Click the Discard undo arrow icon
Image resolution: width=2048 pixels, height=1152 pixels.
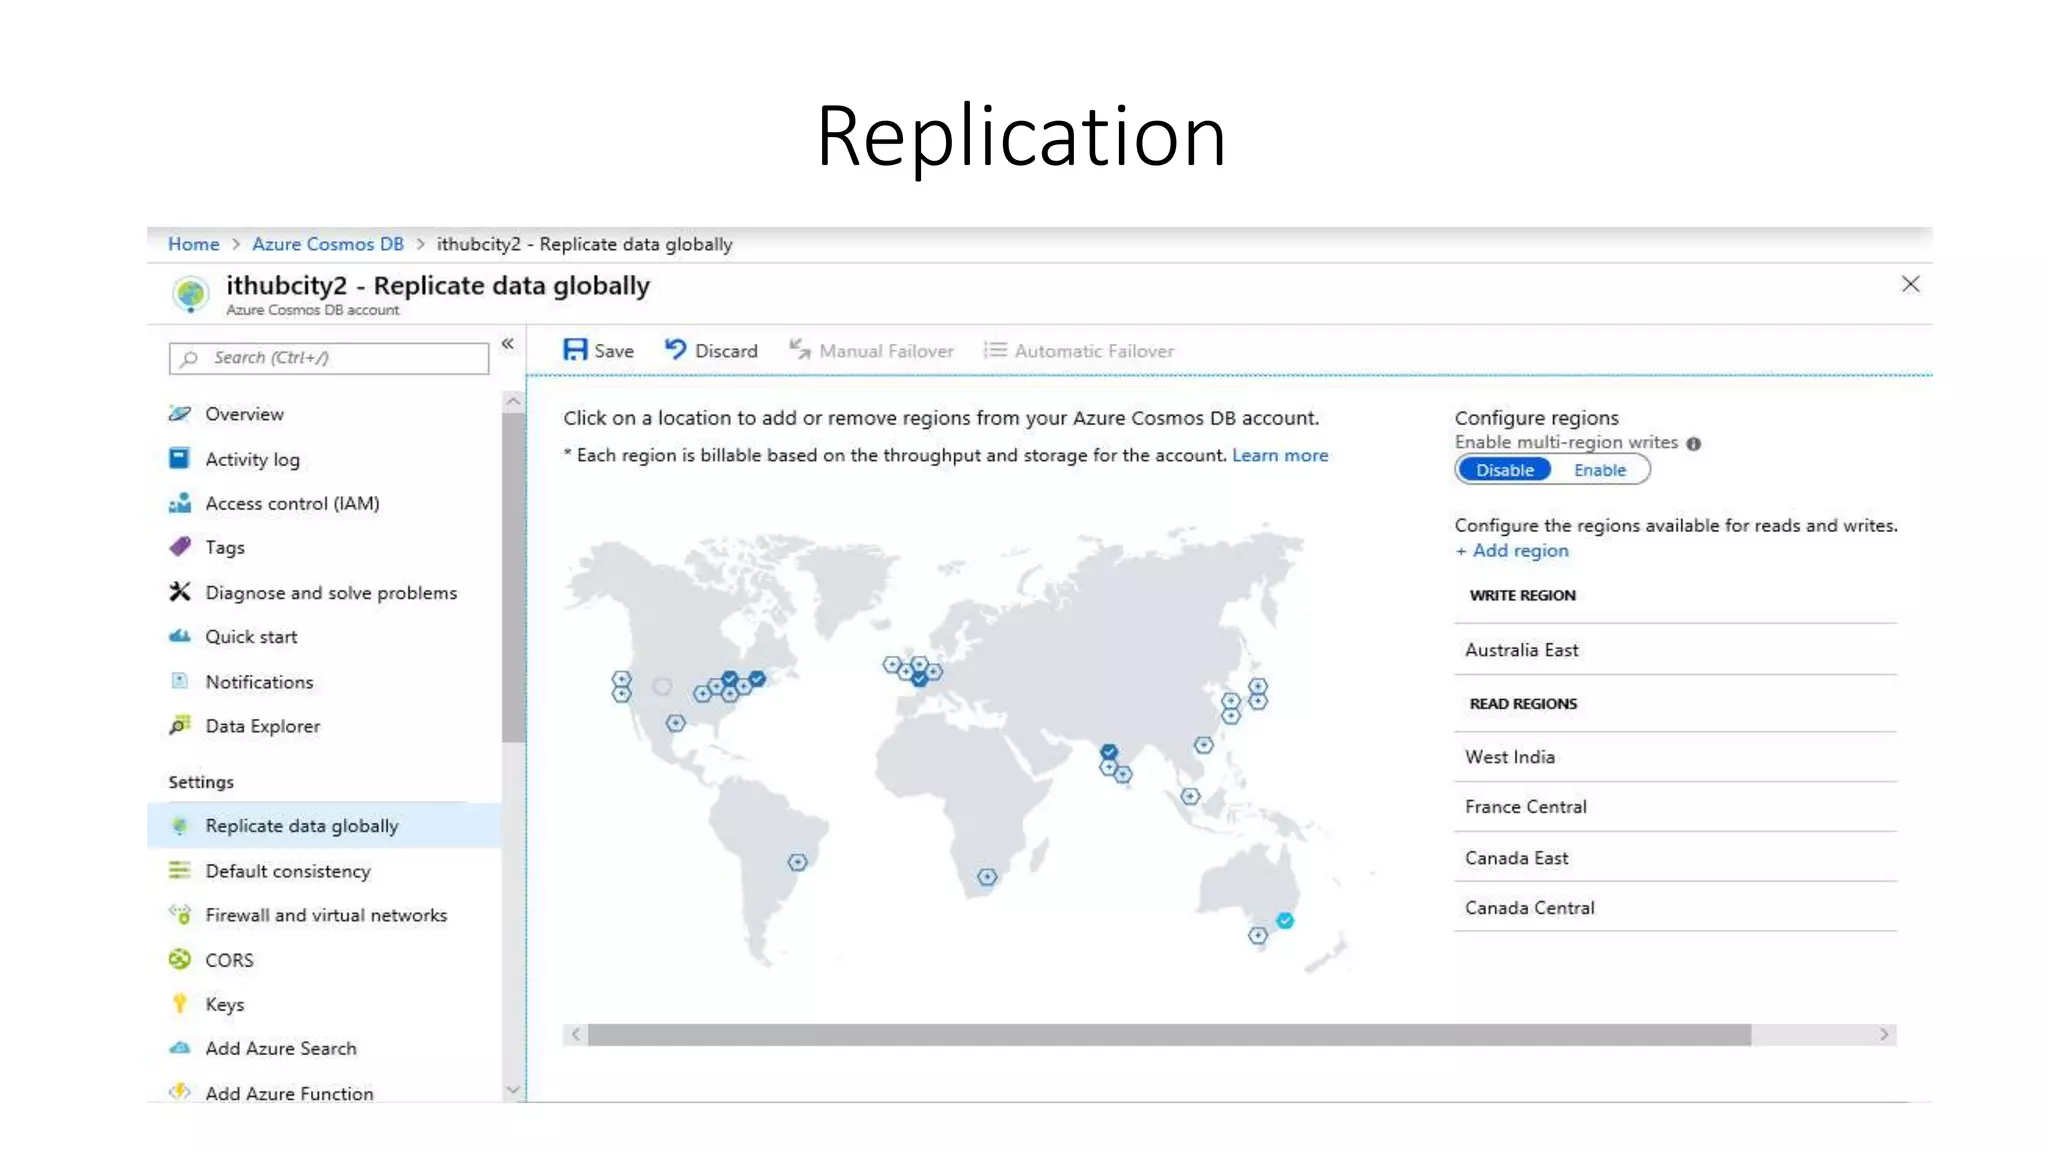tap(676, 349)
